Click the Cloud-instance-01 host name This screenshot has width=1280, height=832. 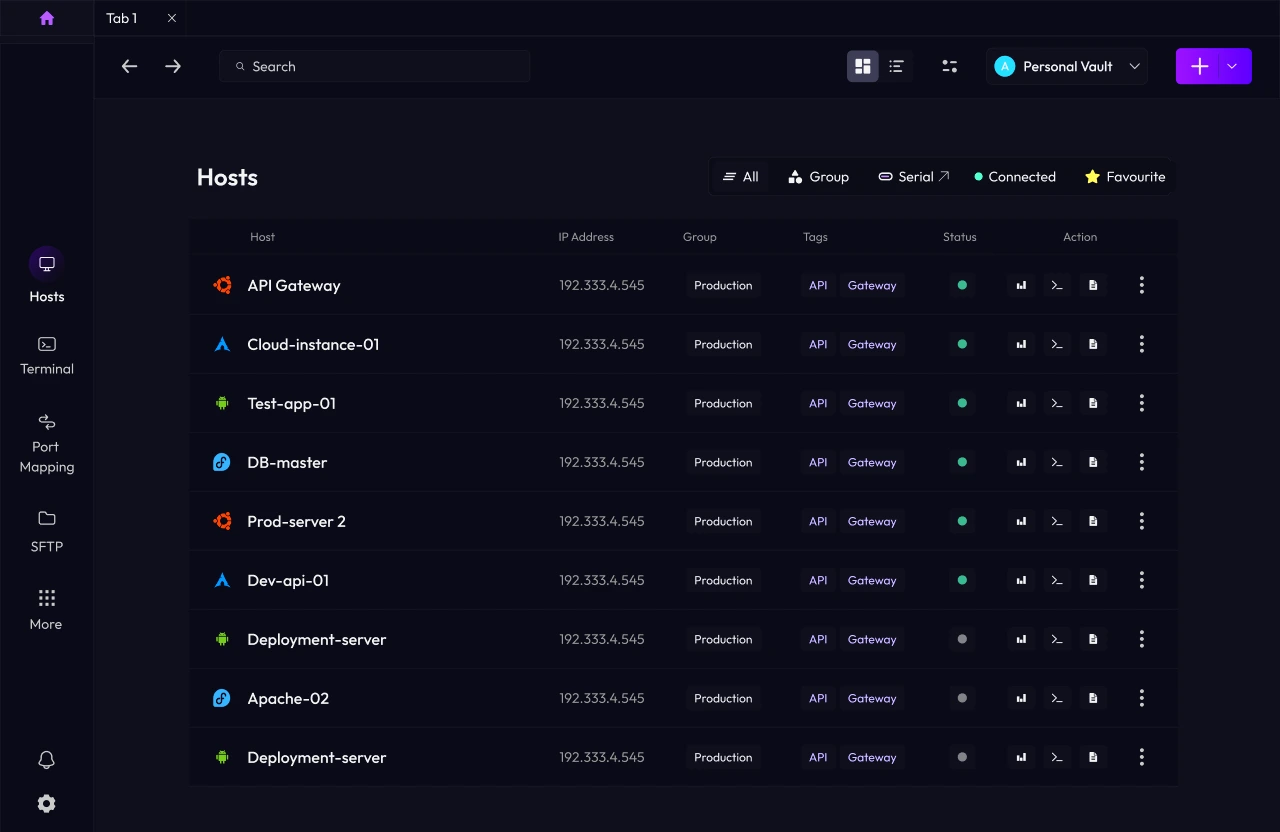click(313, 344)
